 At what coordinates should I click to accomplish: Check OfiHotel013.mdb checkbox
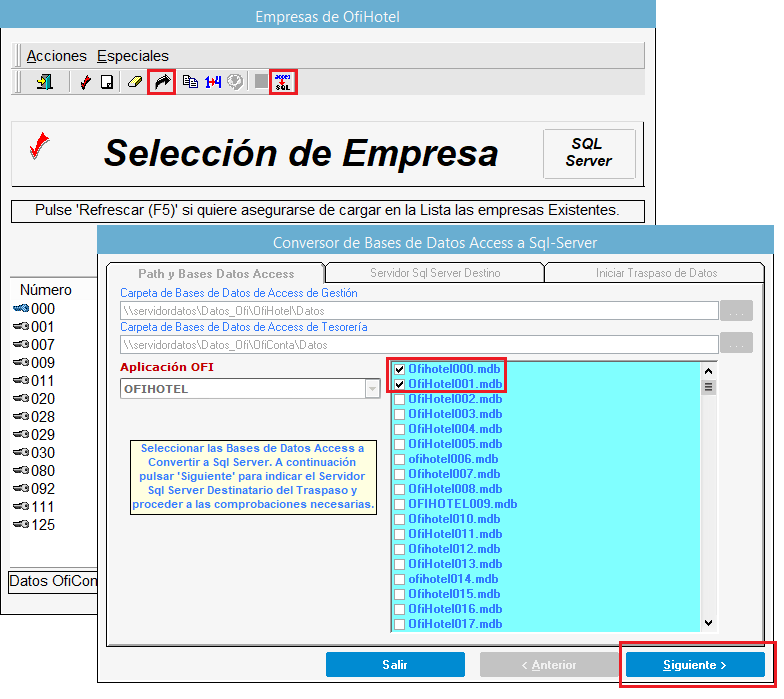[x=400, y=564]
